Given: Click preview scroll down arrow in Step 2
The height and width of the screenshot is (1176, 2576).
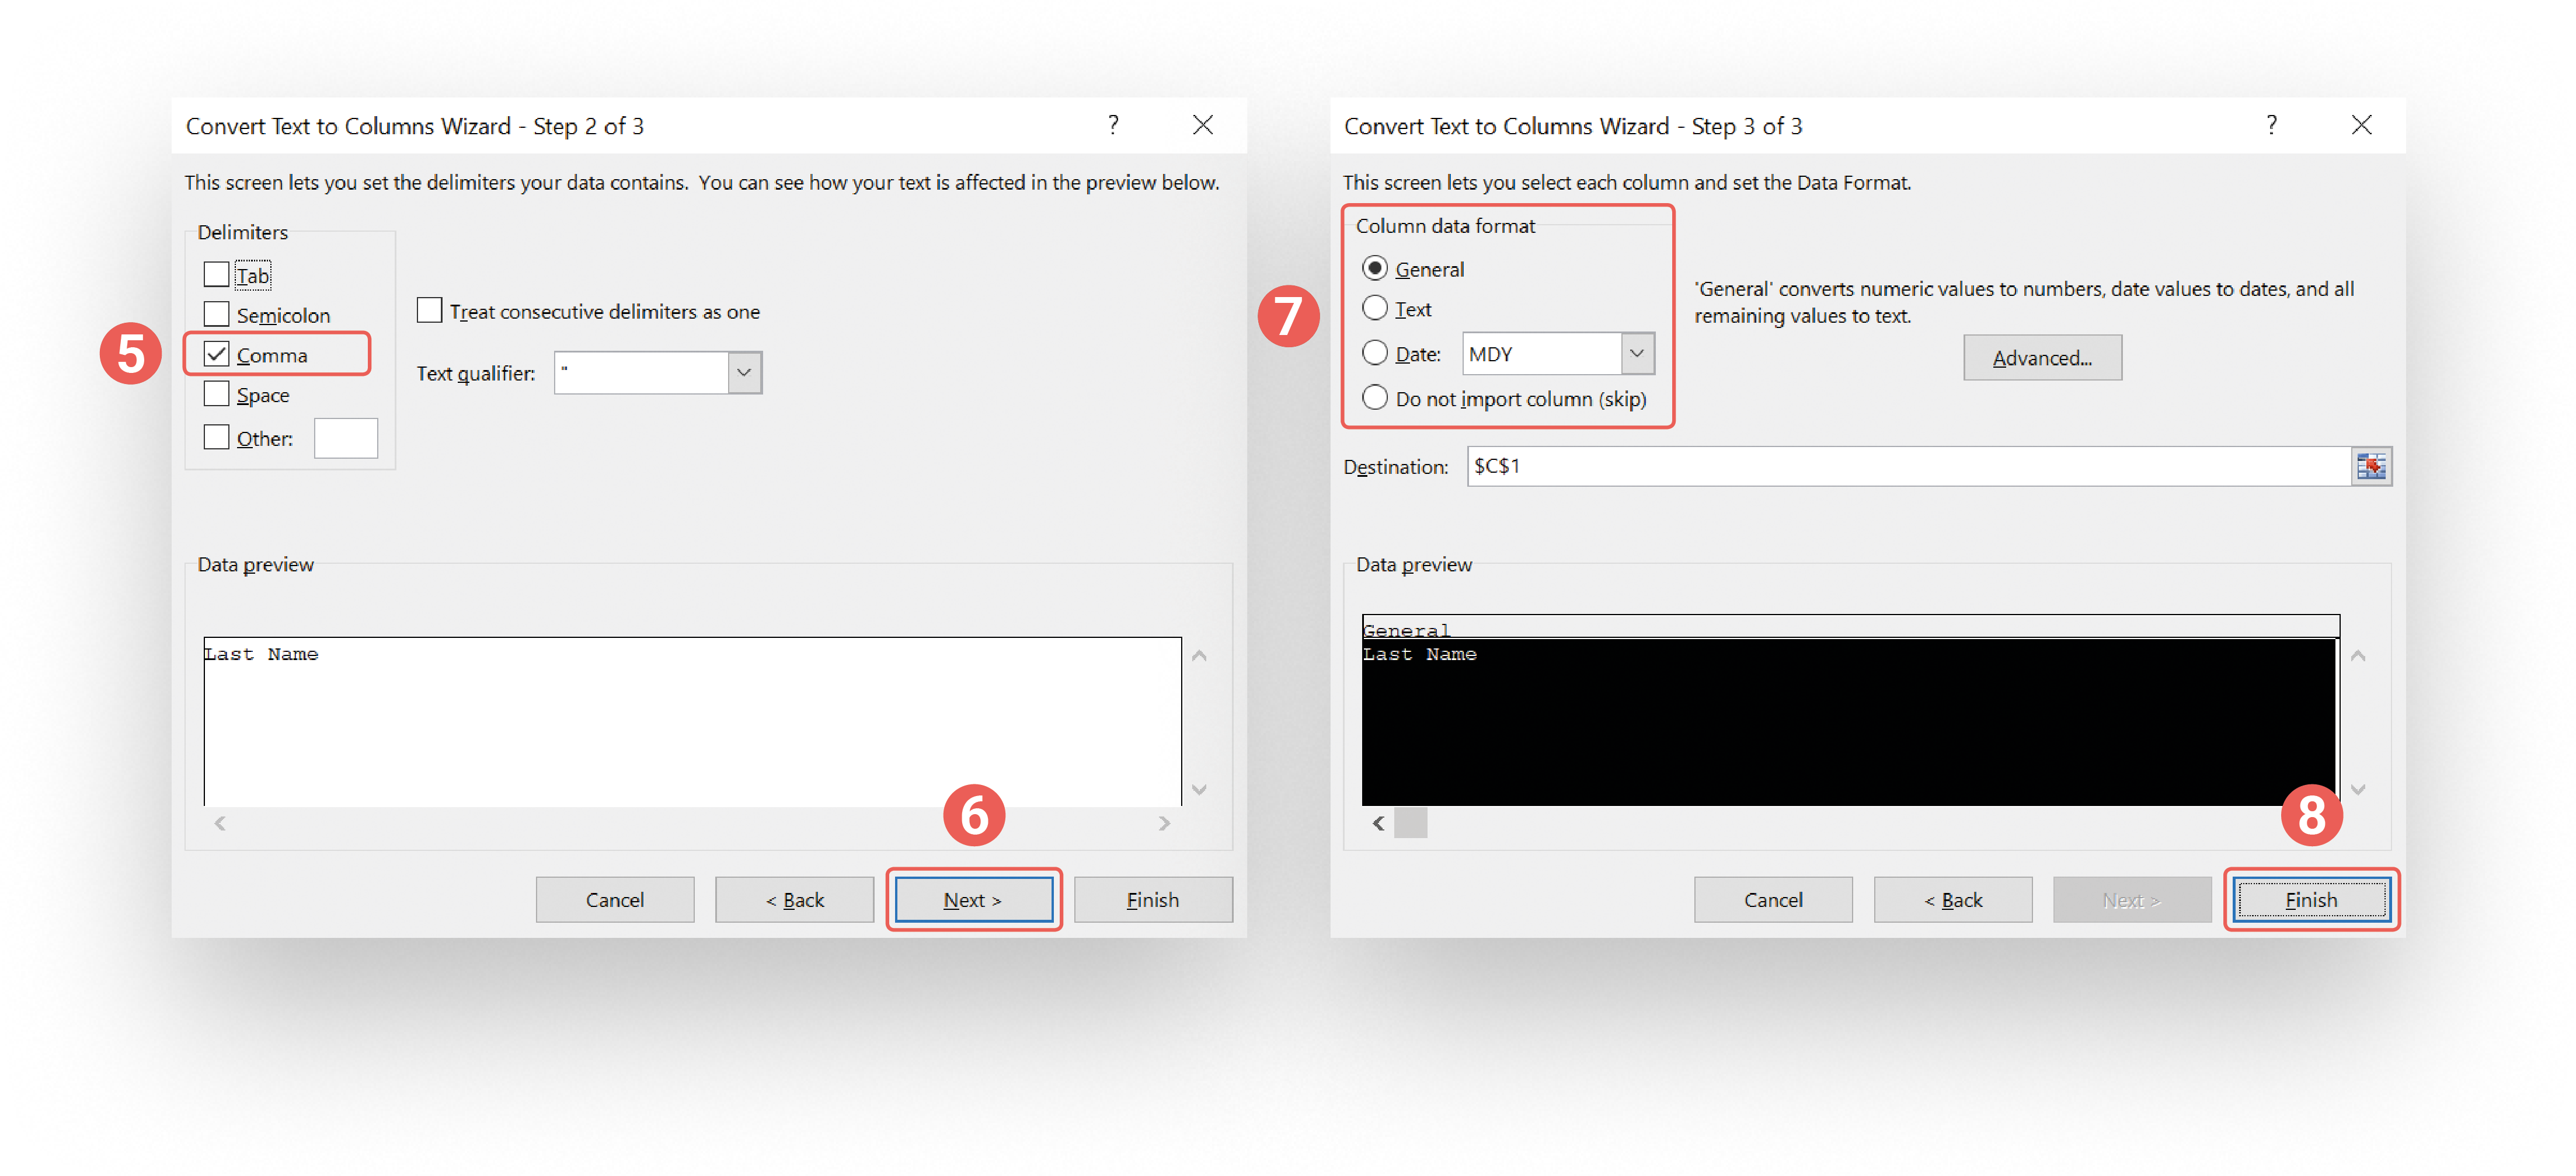Looking at the screenshot, I should [x=1199, y=790].
